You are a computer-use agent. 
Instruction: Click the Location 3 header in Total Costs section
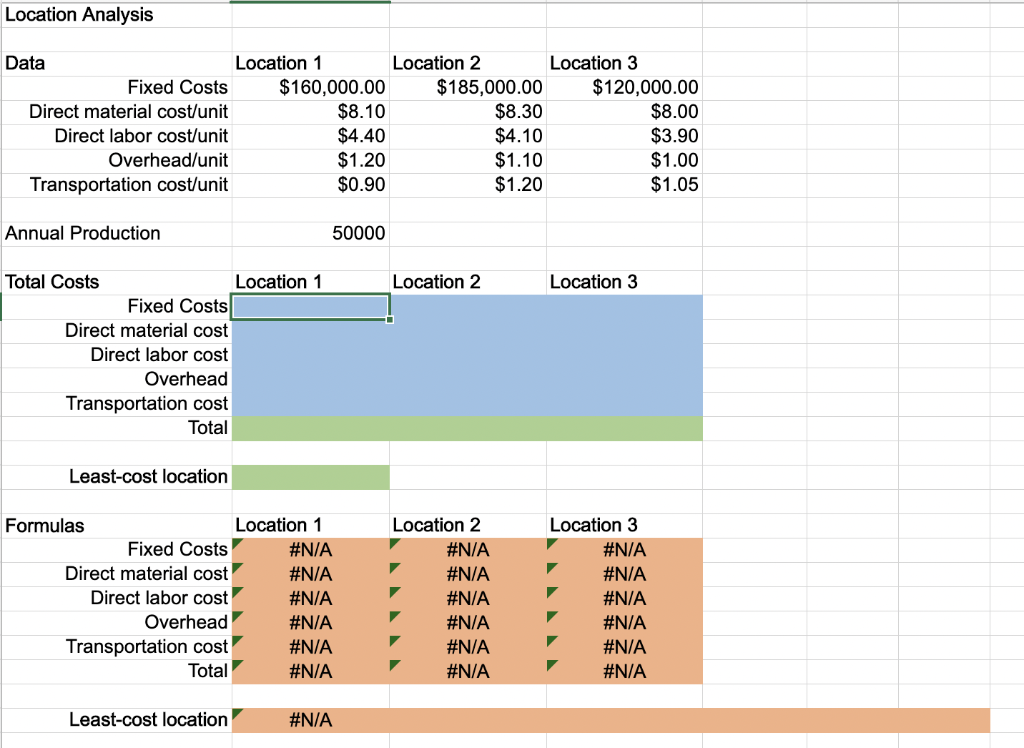(x=624, y=282)
